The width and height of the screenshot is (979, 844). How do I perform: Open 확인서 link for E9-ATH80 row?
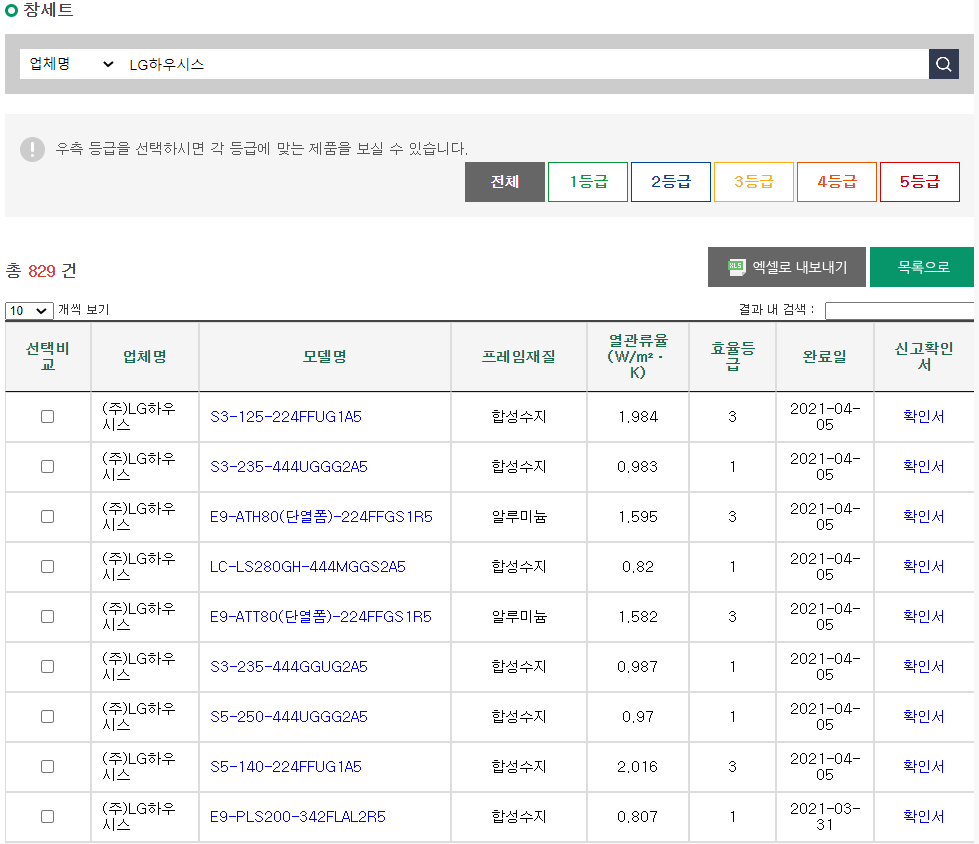(923, 516)
